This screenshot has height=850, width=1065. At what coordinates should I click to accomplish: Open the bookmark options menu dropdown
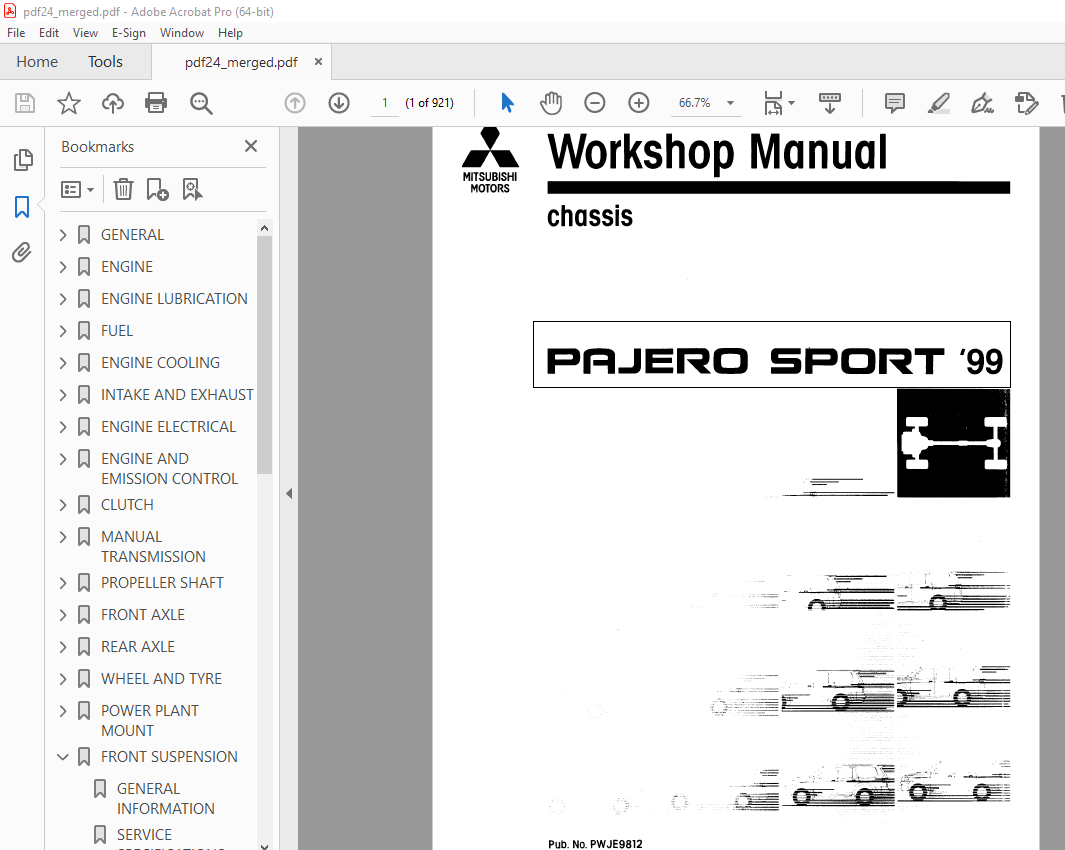tap(77, 190)
